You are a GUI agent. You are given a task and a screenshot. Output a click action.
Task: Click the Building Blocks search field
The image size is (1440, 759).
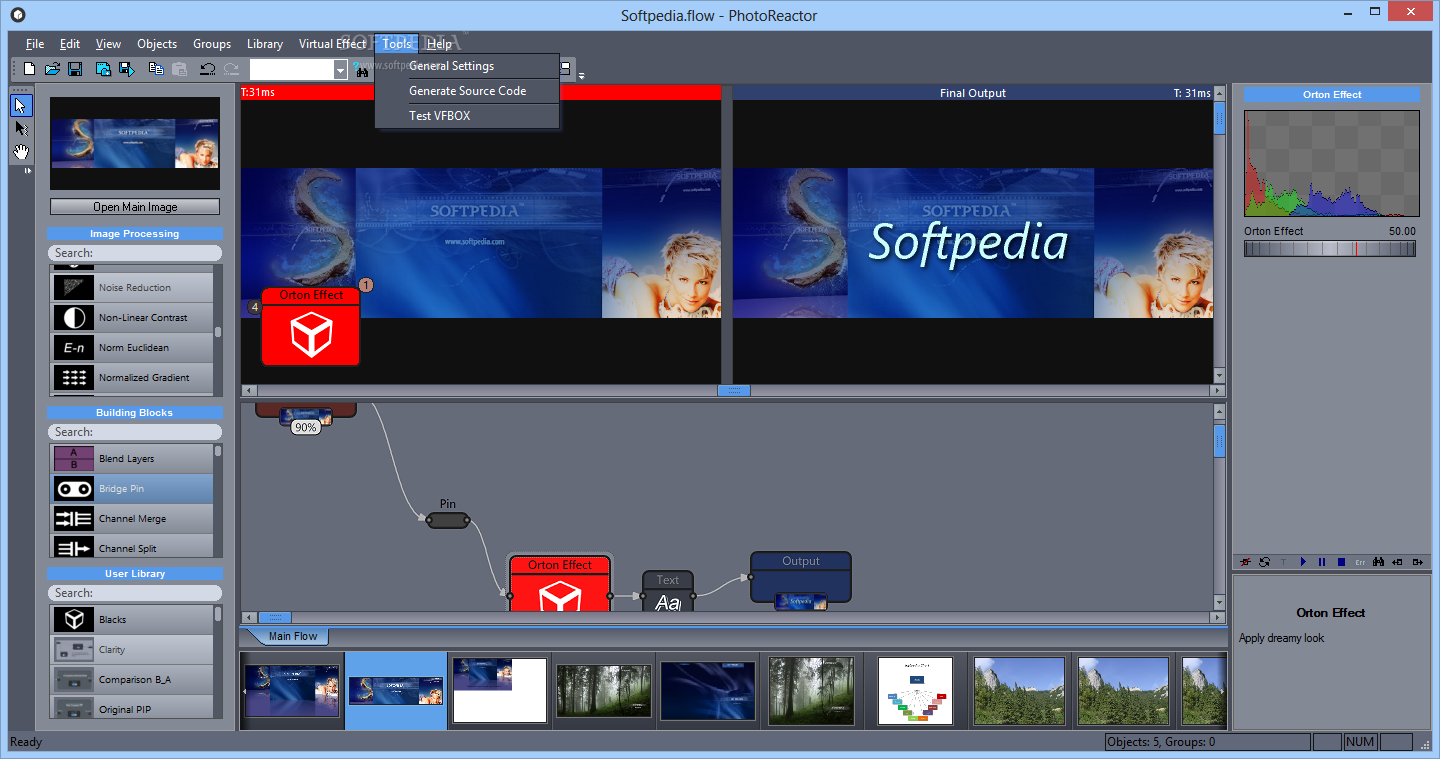tap(135, 432)
